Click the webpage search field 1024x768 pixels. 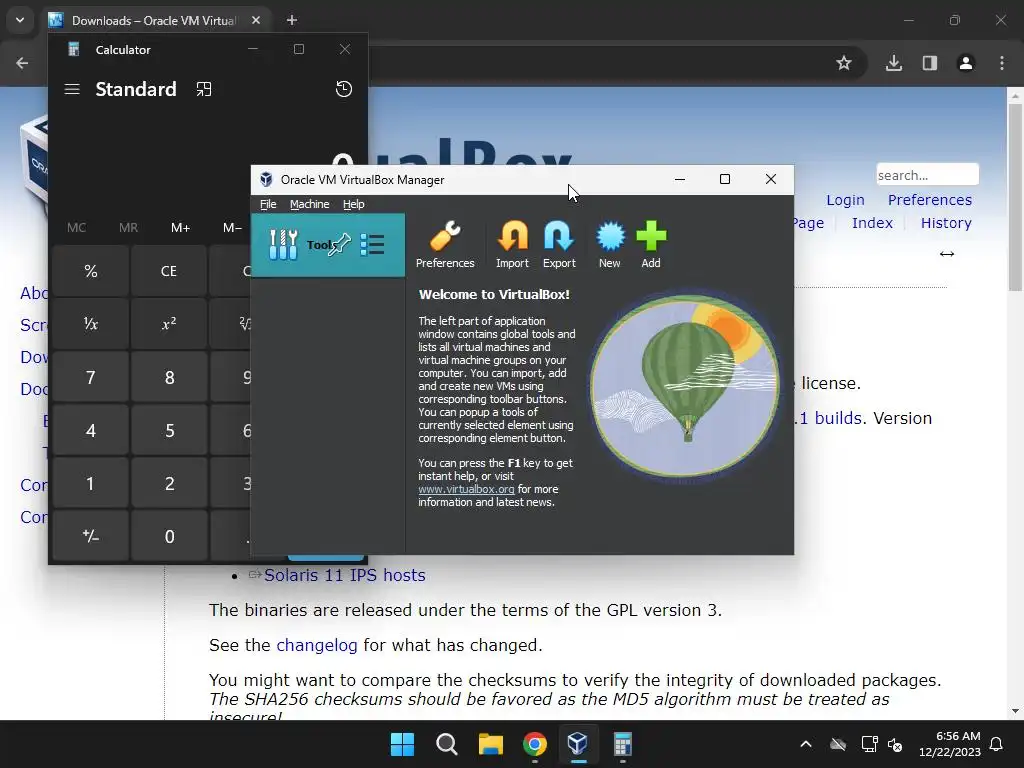coord(927,175)
